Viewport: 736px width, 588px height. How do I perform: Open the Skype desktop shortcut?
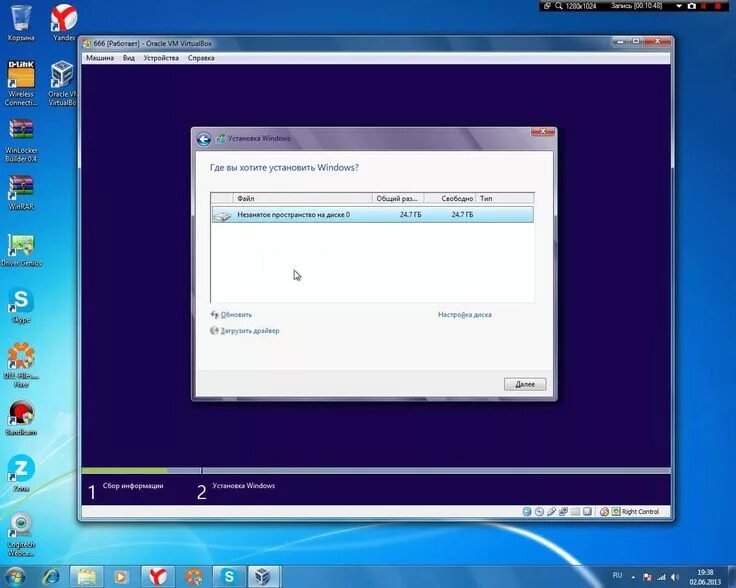tap(21, 305)
